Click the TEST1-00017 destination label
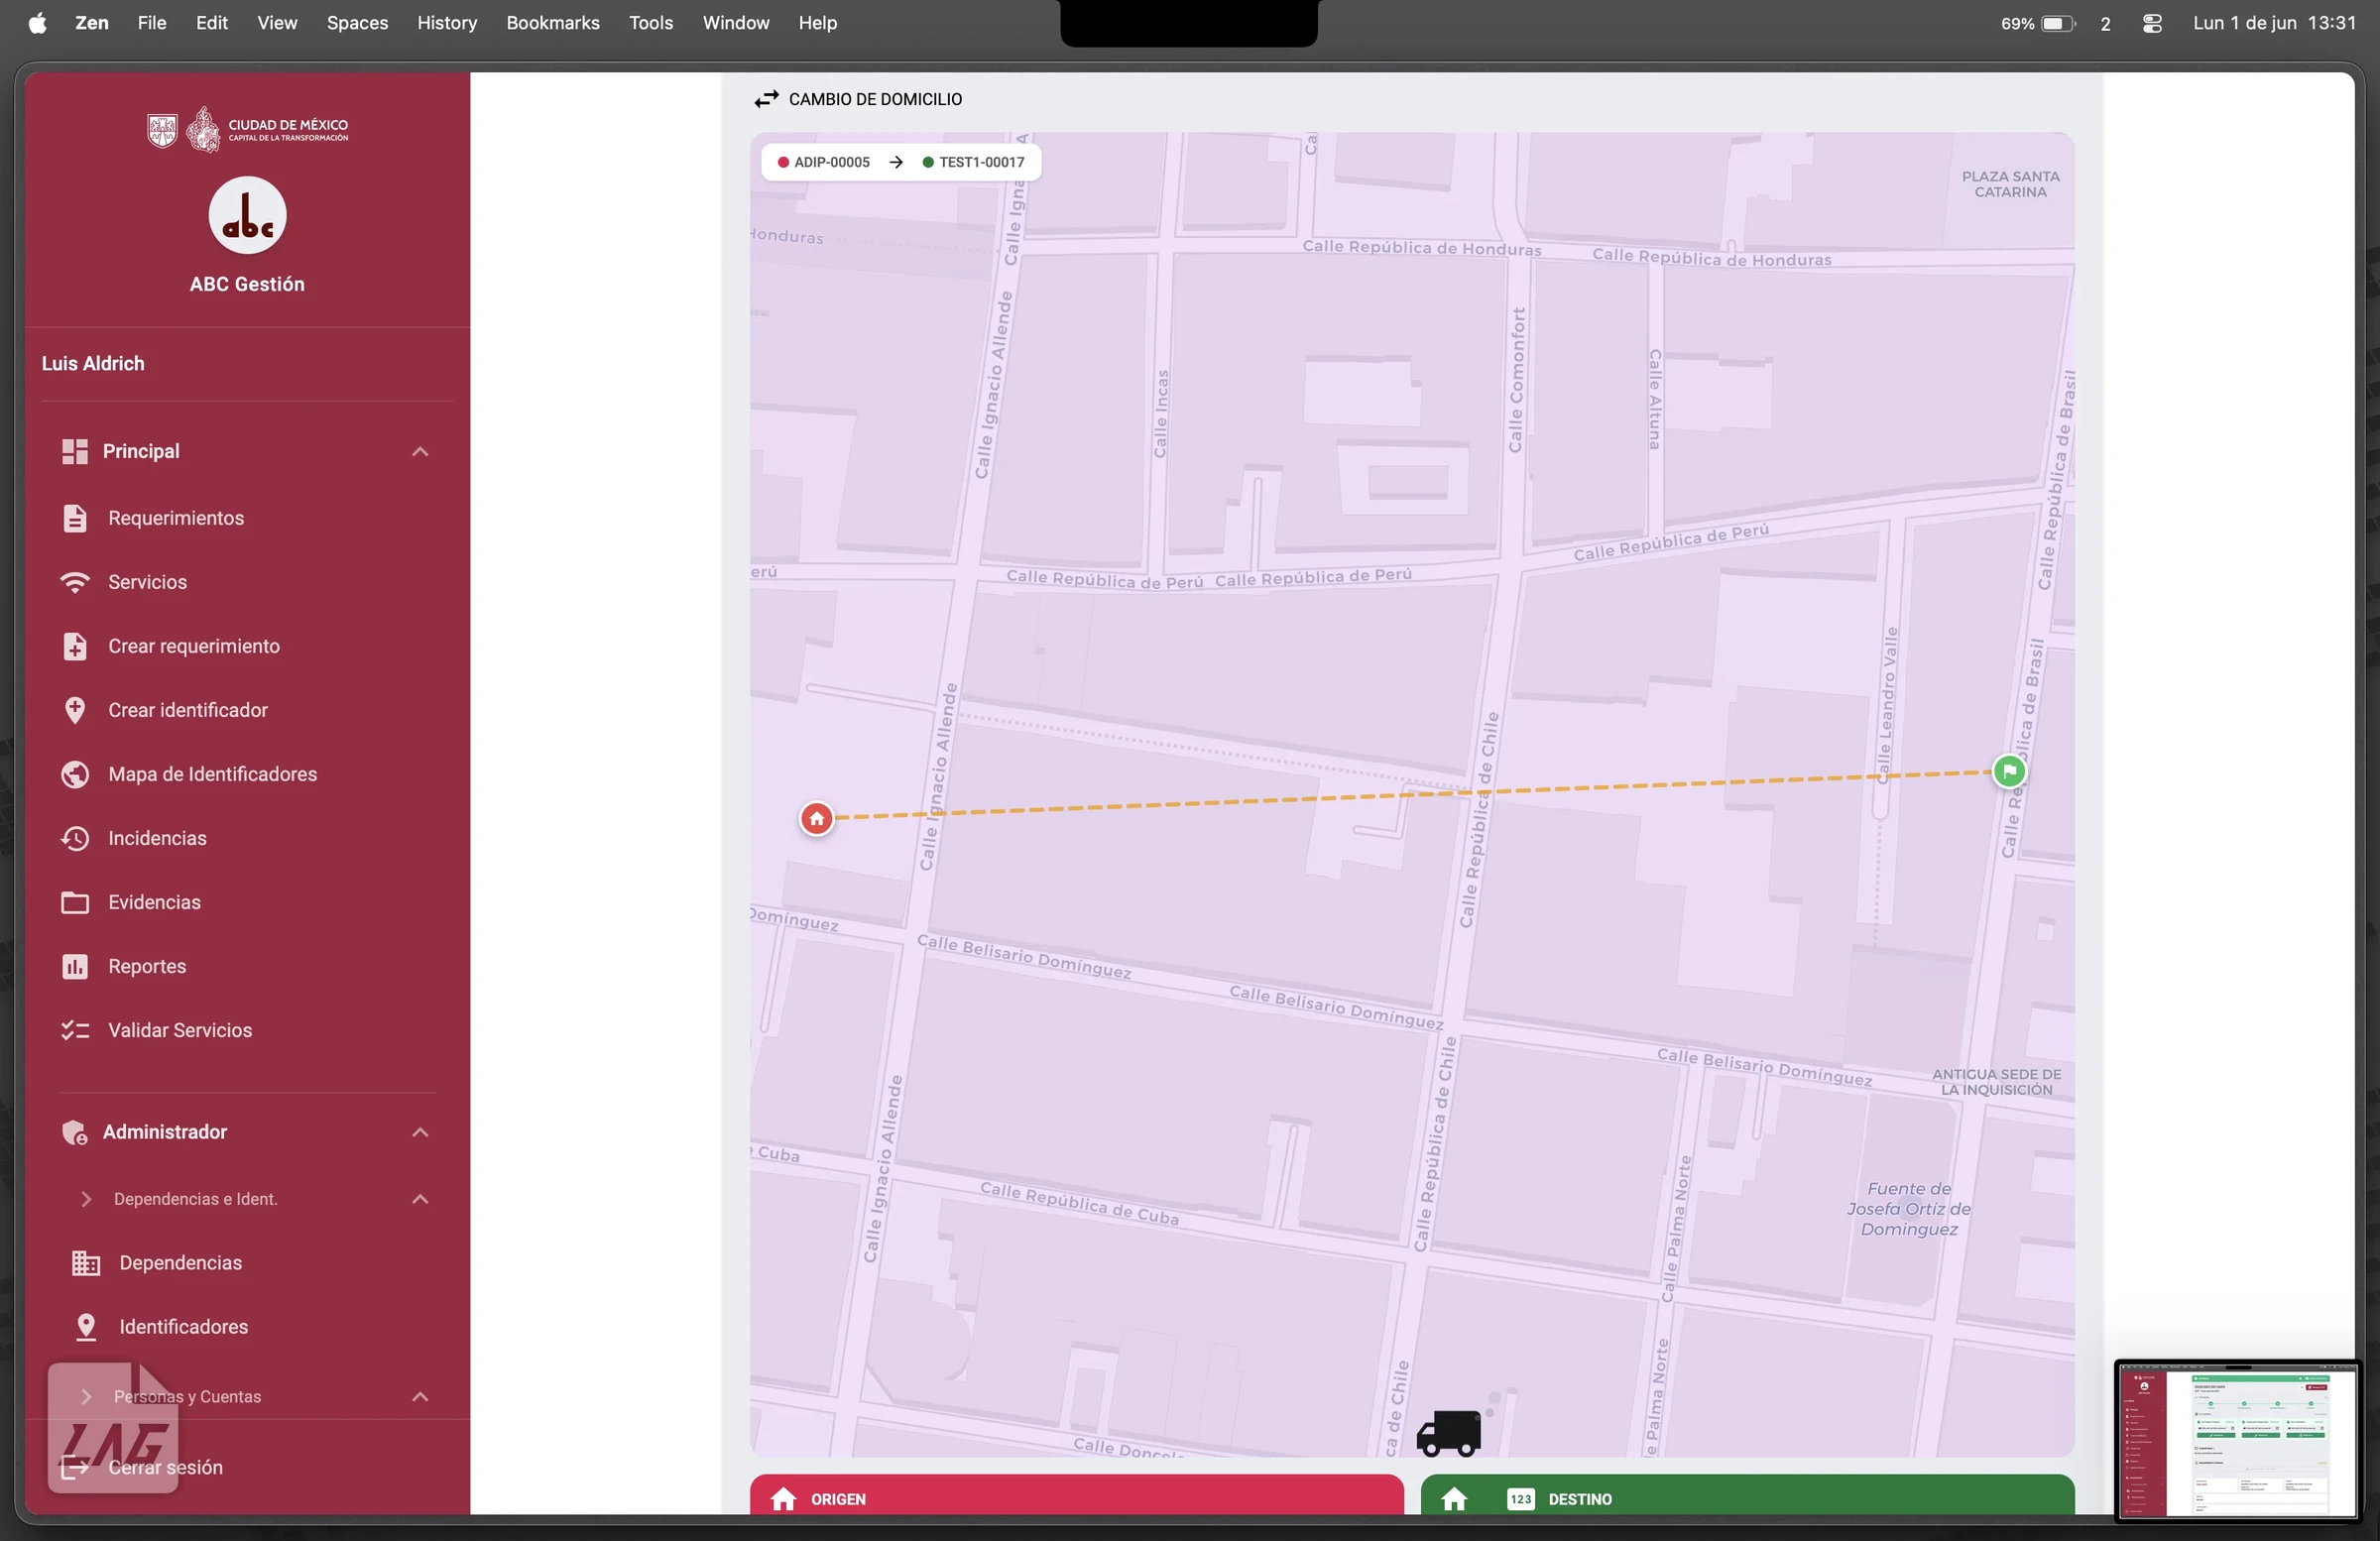Screen dimensions: 2380x1541 tap(973, 162)
